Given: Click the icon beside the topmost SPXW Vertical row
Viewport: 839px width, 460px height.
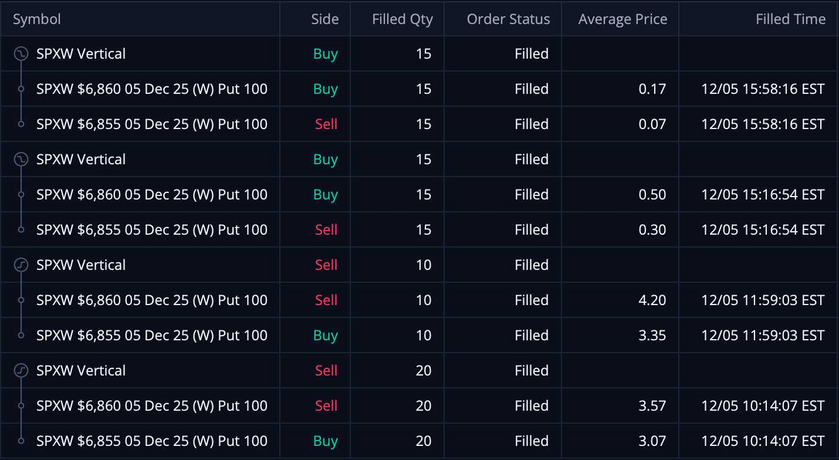Looking at the screenshot, I should 20,54.
